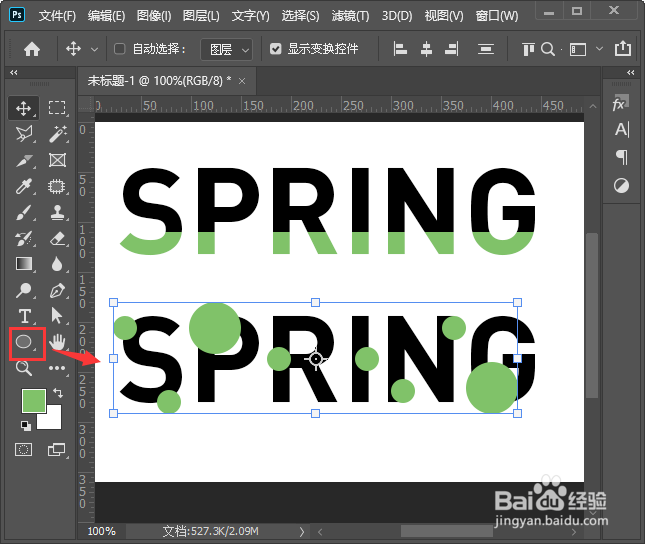The height and width of the screenshot is (544, 645).
Task: Click the Home button in options bar
Action: click(x=32, y=49)
